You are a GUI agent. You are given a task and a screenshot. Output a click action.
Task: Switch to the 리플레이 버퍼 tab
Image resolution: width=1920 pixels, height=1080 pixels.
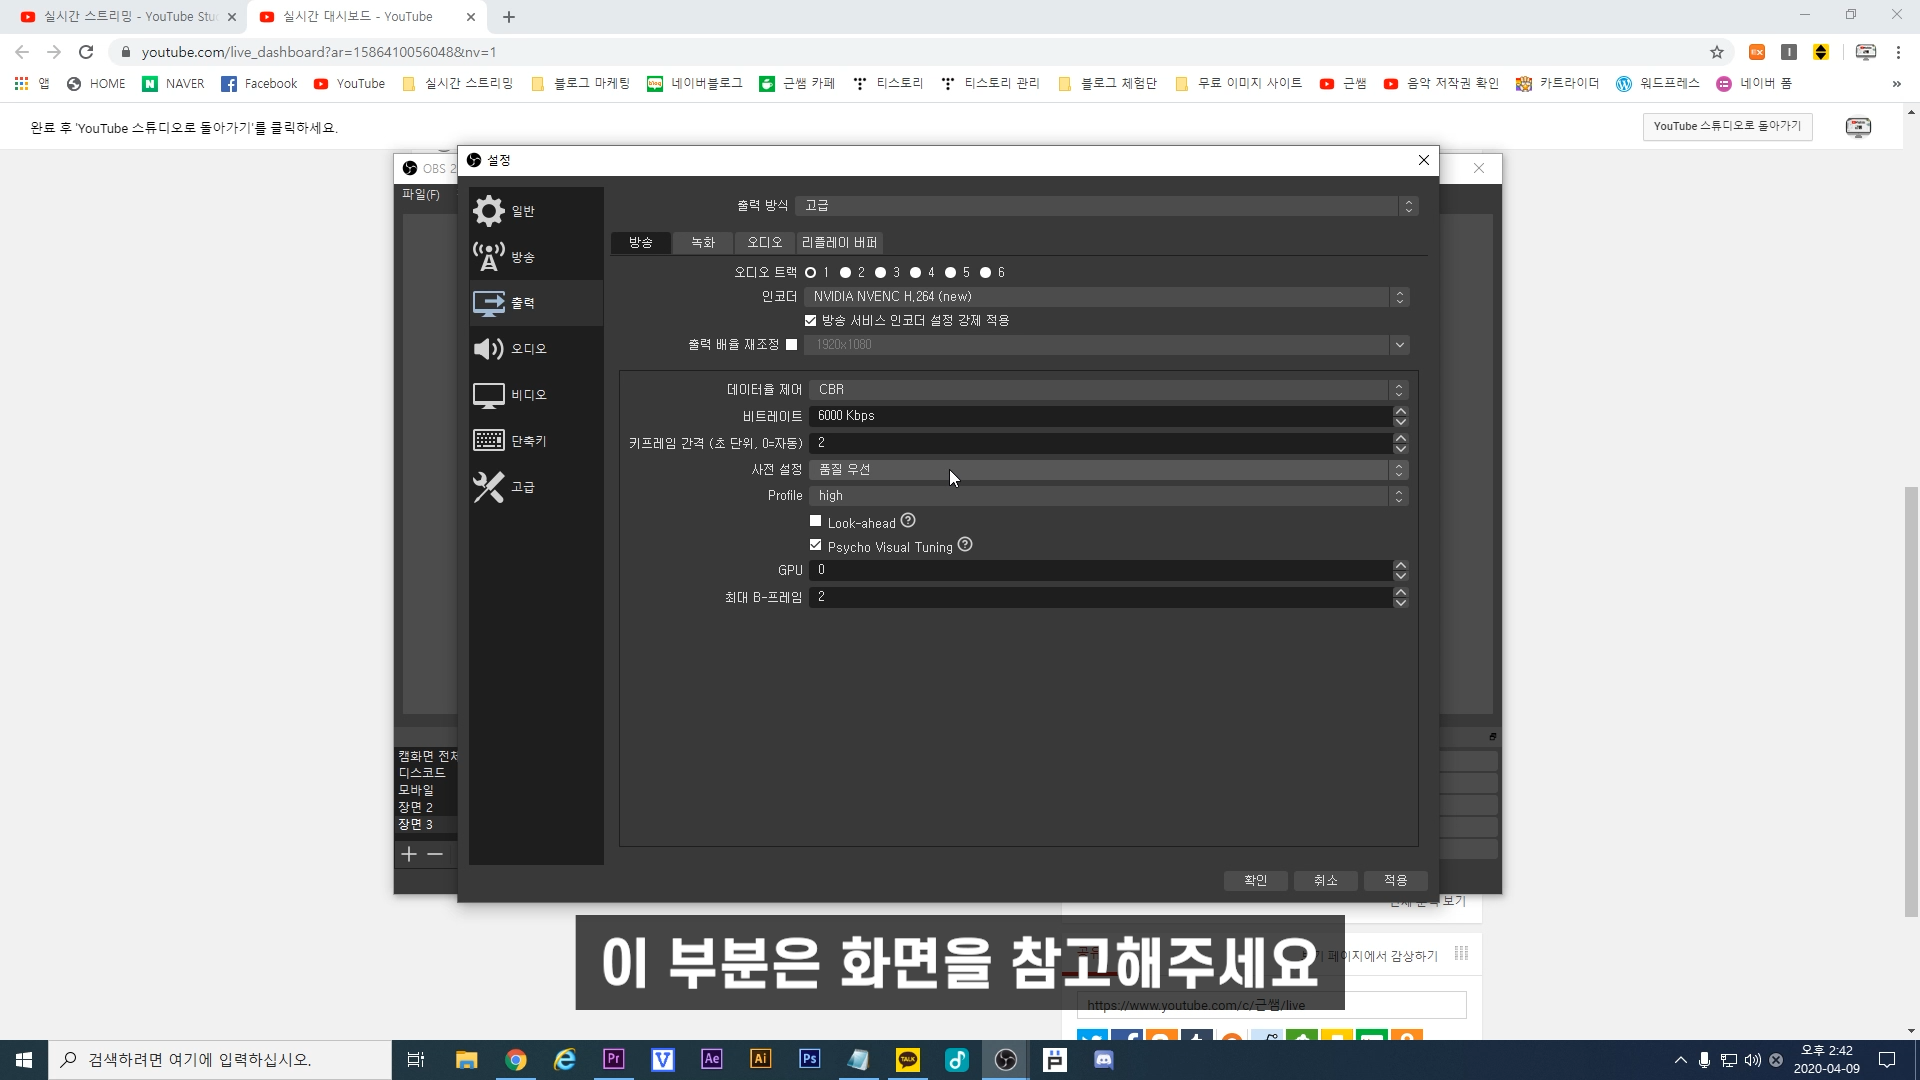click(x=839, y=243)
